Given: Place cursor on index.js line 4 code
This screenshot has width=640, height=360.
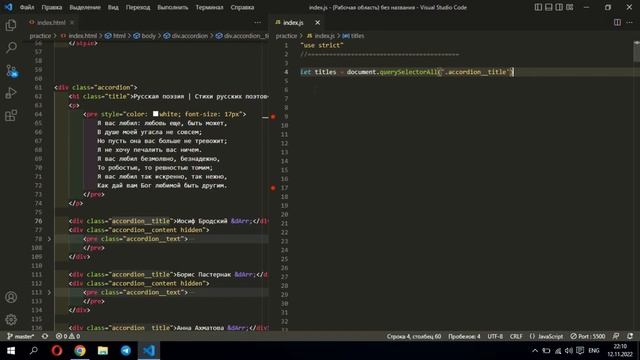Looking at the screenshot, I should pyautogui.click(x=407, y=72).
